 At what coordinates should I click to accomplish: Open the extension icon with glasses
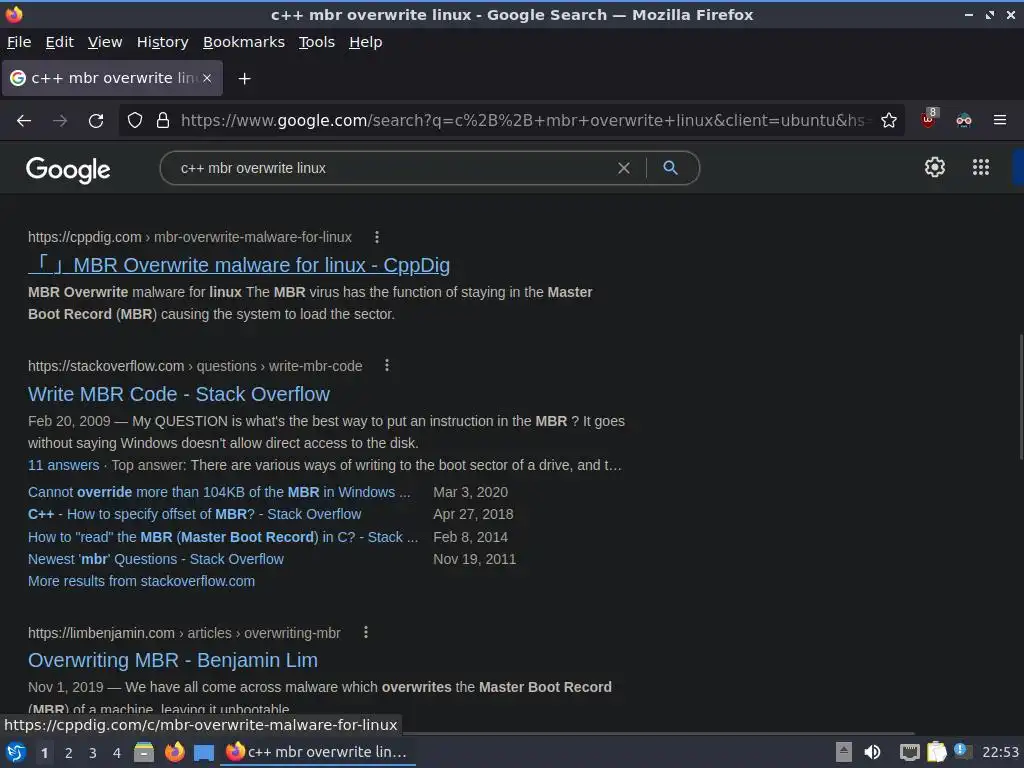964,120
